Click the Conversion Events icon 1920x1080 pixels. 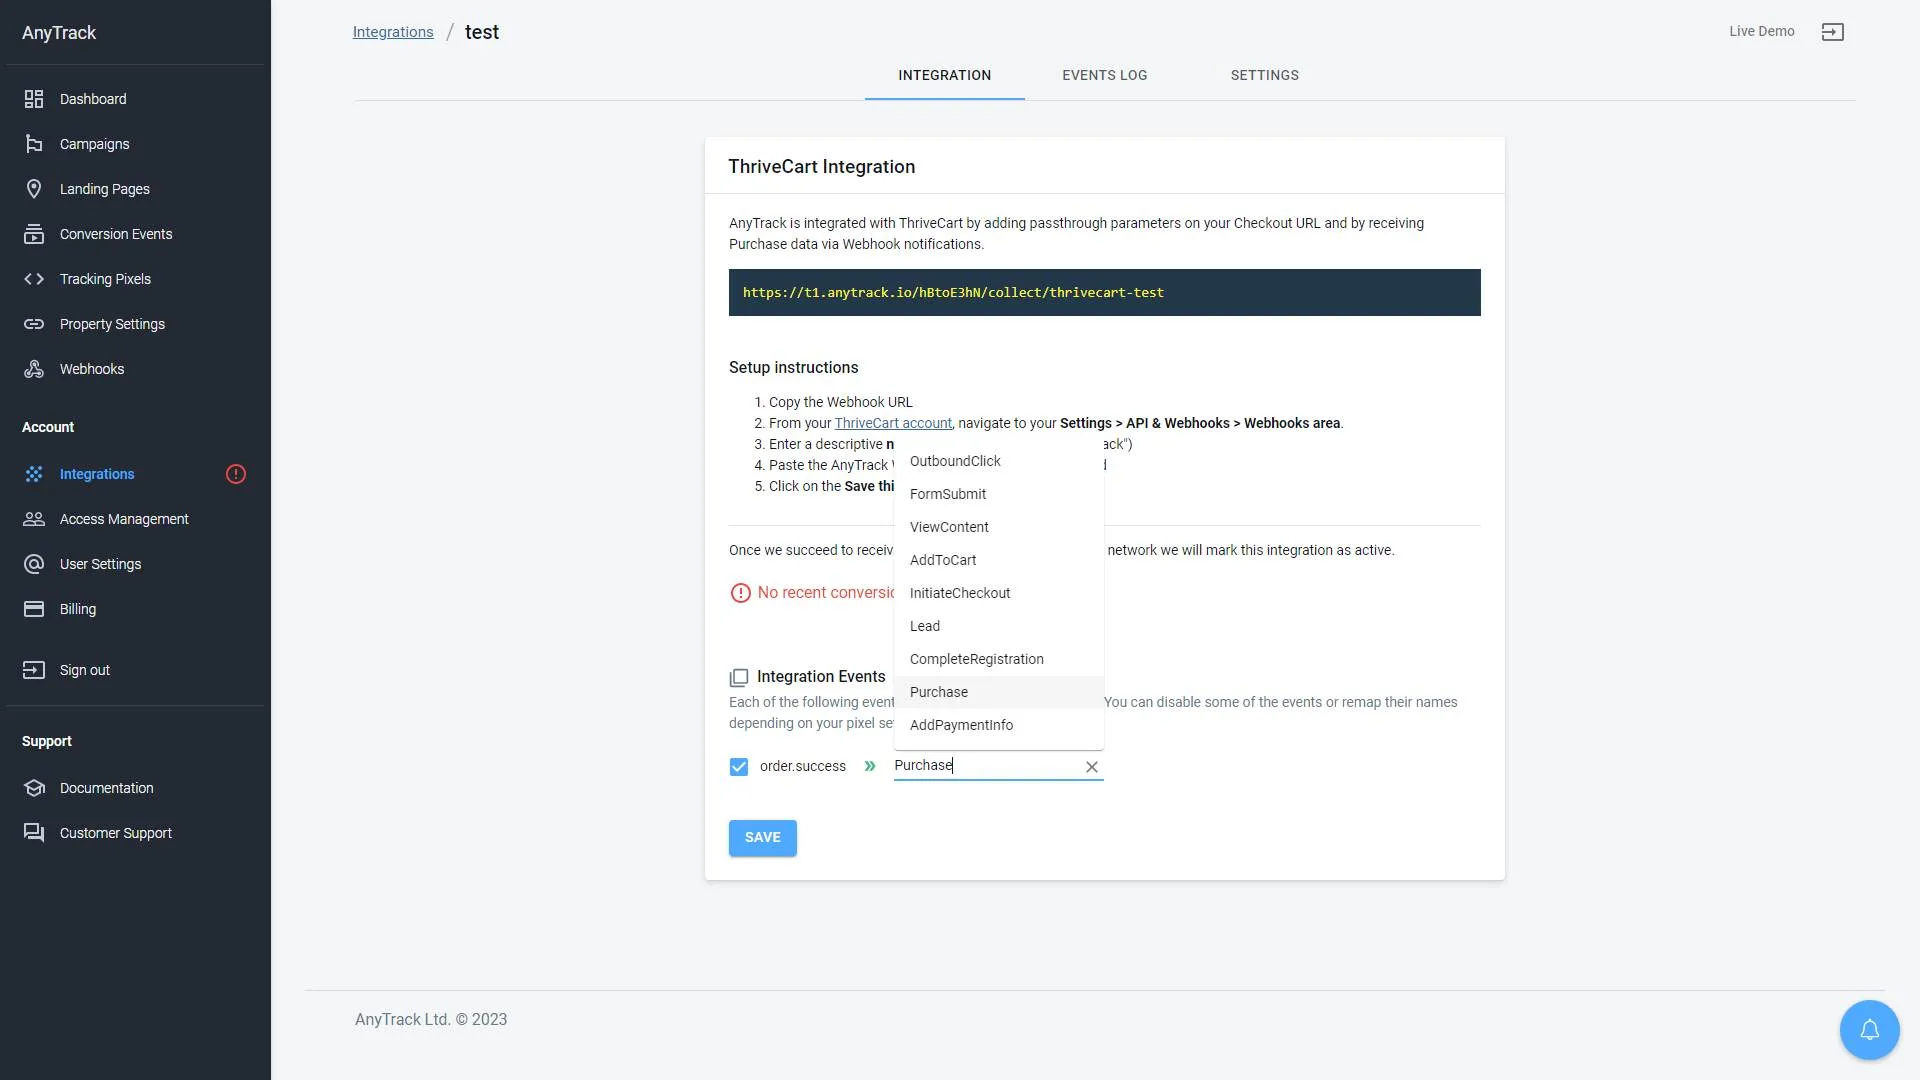34,234
